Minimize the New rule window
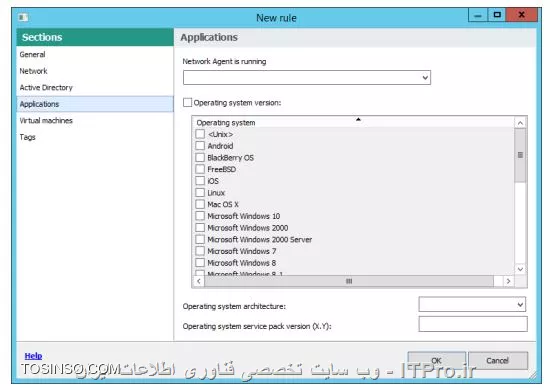Image resolution: width=550 pixels, height=390 pixels. [478, 15]
